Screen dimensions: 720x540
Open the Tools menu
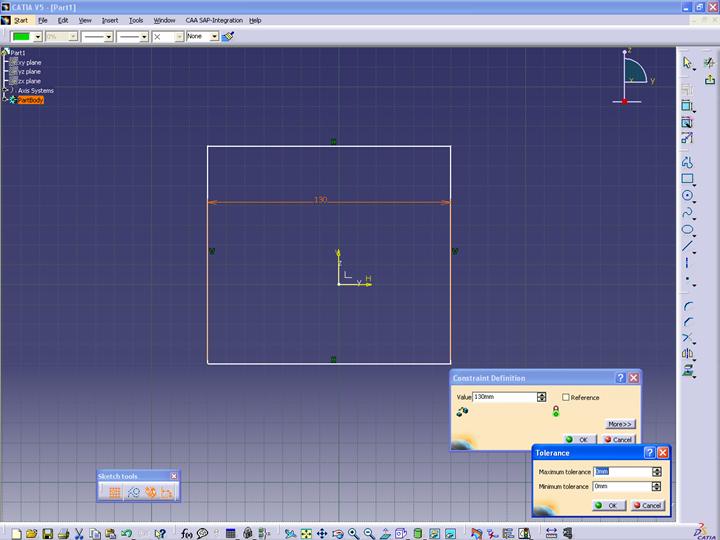[x=136, y=20]
